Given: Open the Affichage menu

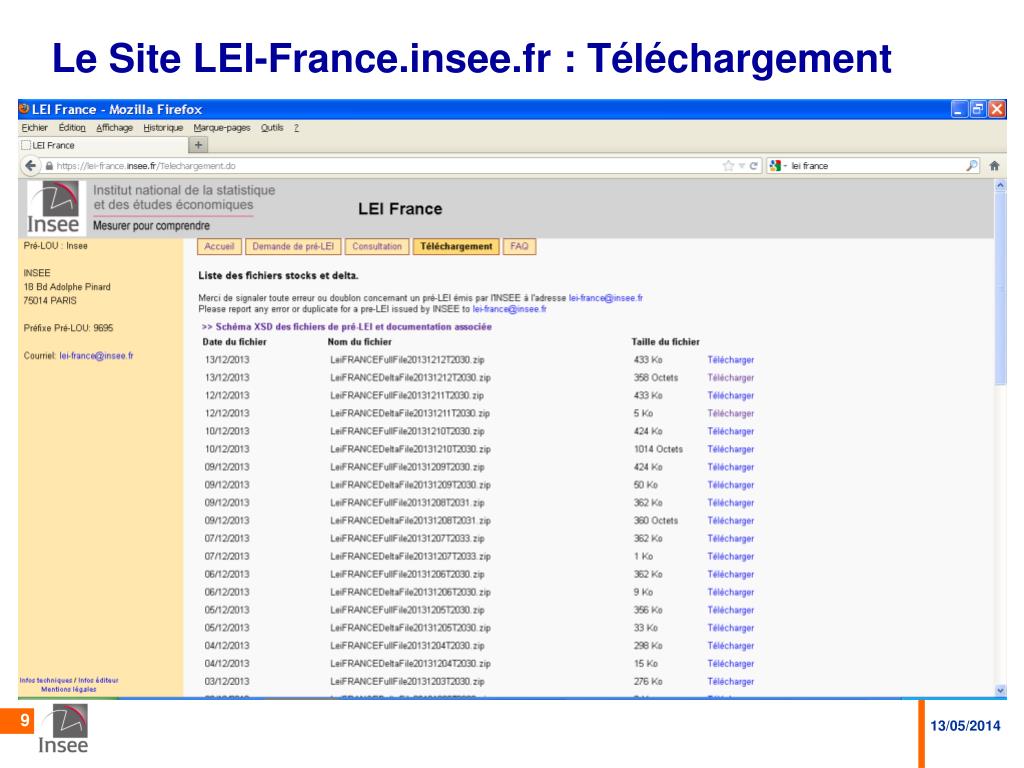Looking at the screenshot, I should [114, 128].
